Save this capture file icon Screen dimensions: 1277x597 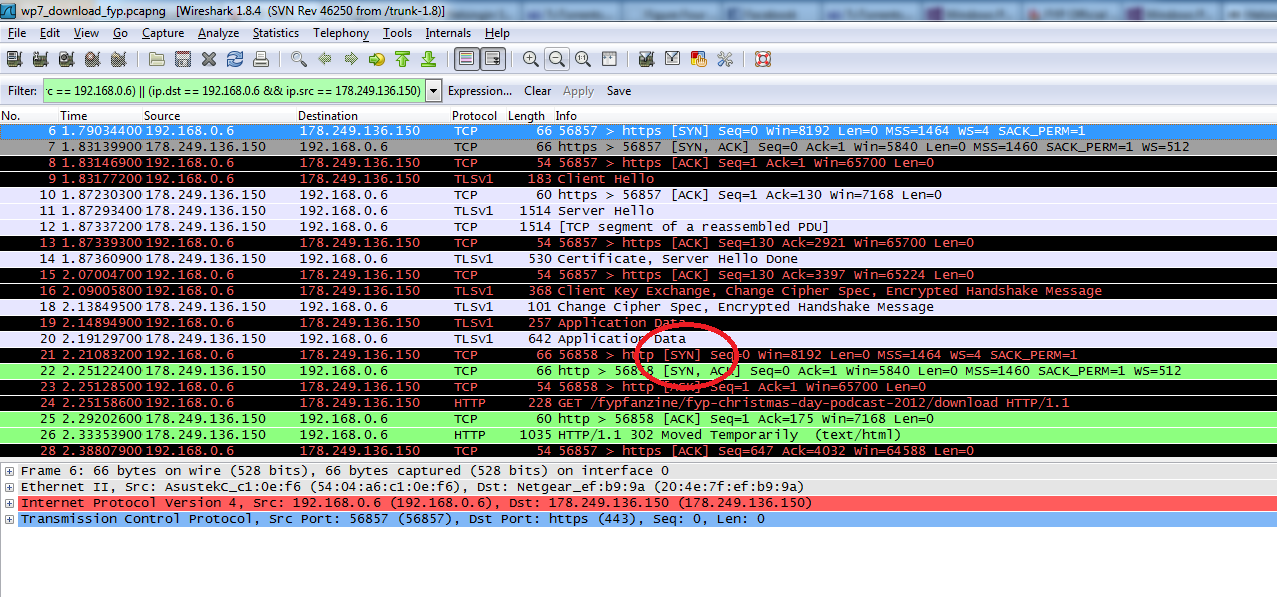click(x=183, y=59)
